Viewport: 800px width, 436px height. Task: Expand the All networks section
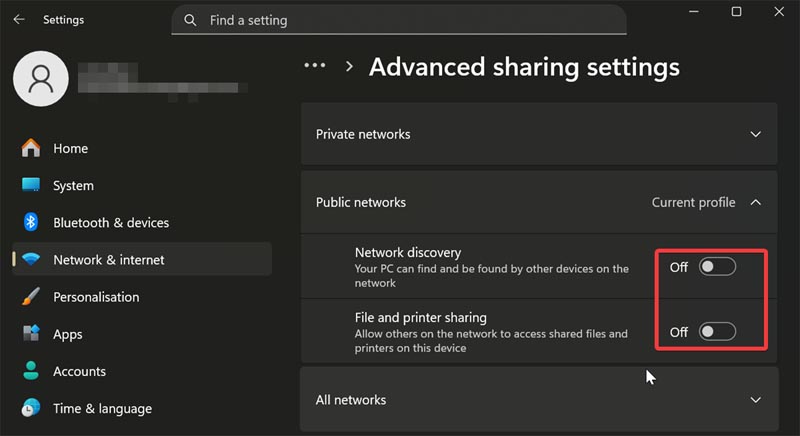pos(756,400)
